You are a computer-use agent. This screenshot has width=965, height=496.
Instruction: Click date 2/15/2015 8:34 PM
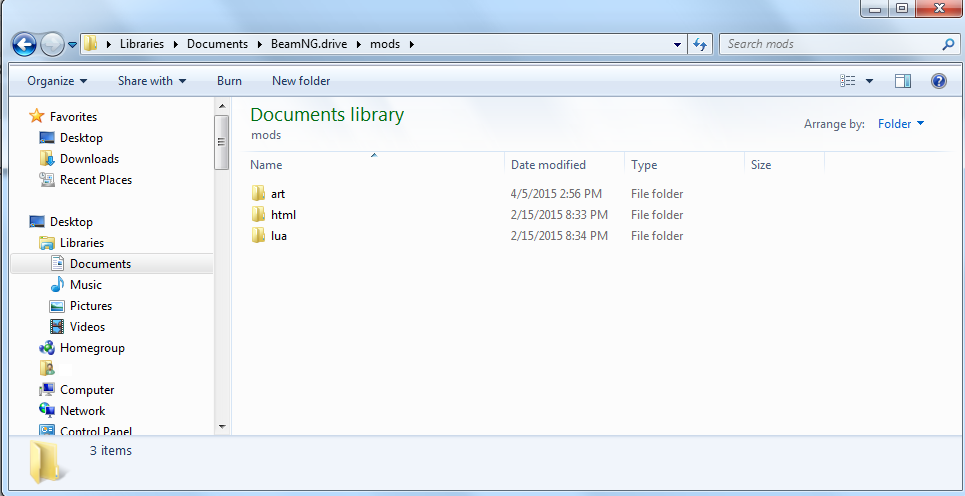[559, 236]
